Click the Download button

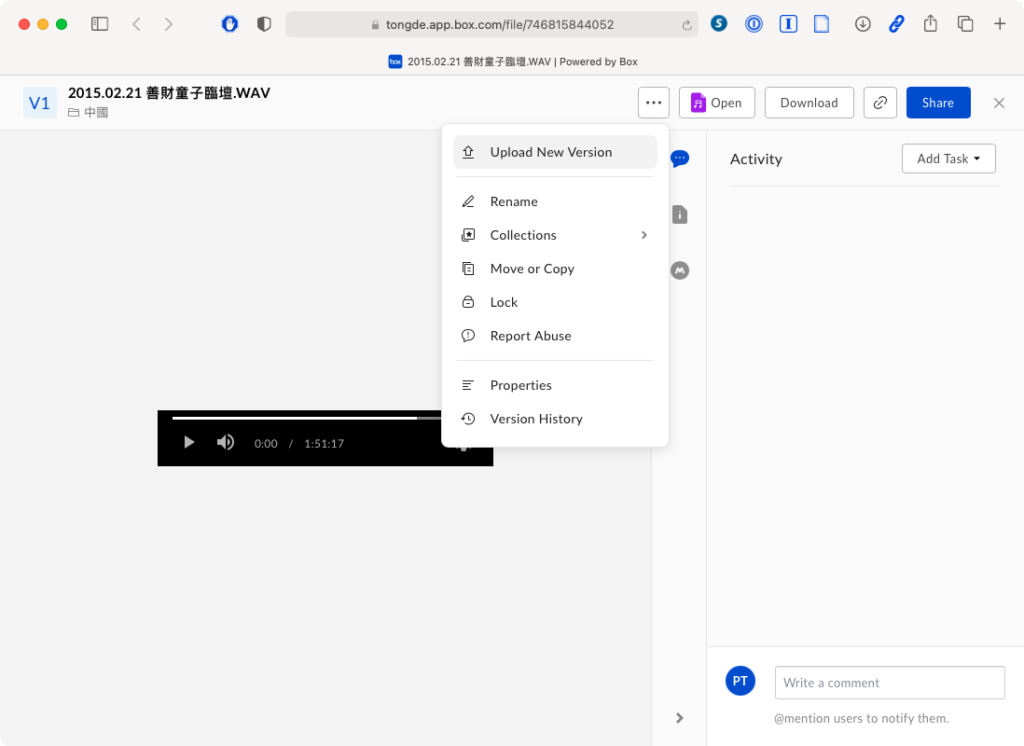coord(808,103)
